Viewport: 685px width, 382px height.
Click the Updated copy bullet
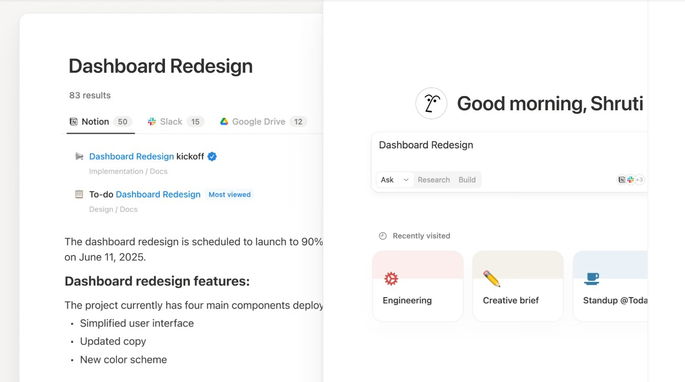(x=113, y=341)
